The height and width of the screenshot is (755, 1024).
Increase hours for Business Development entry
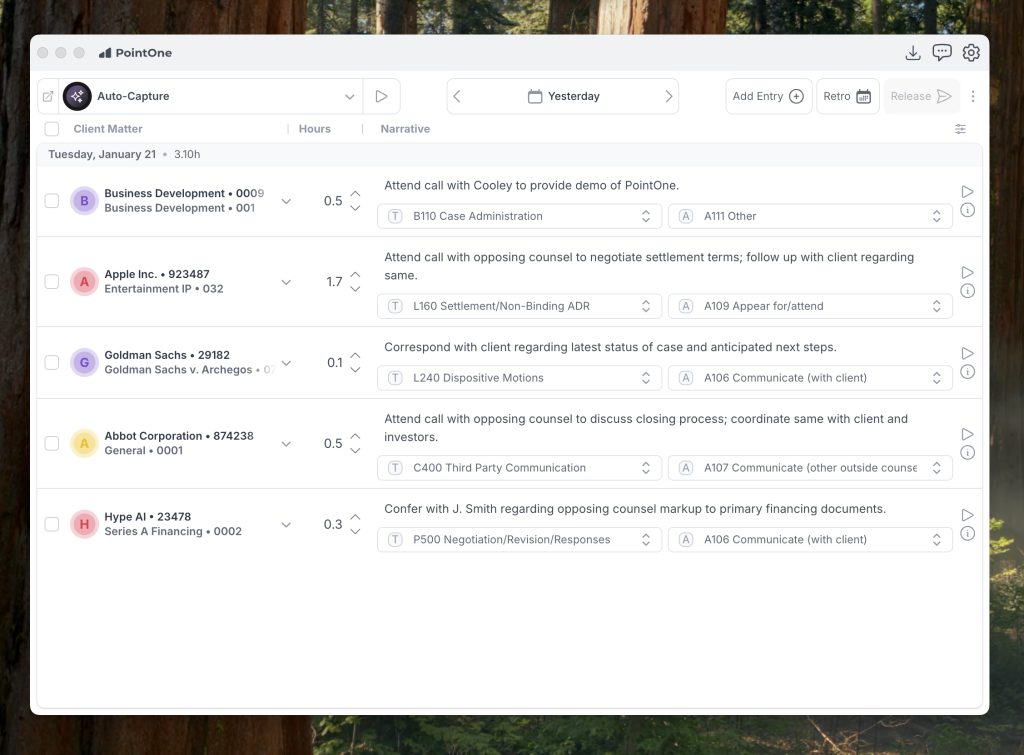click(x=355, y=193)
